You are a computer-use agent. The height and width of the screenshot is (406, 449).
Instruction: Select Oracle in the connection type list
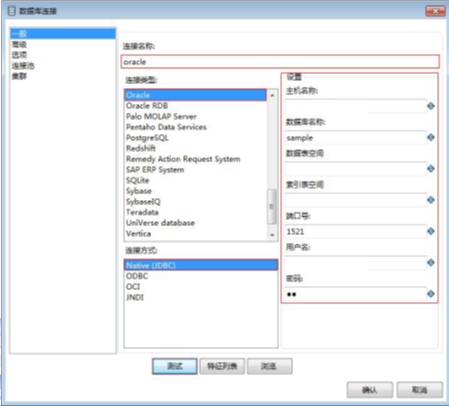[x=195, y=95]
